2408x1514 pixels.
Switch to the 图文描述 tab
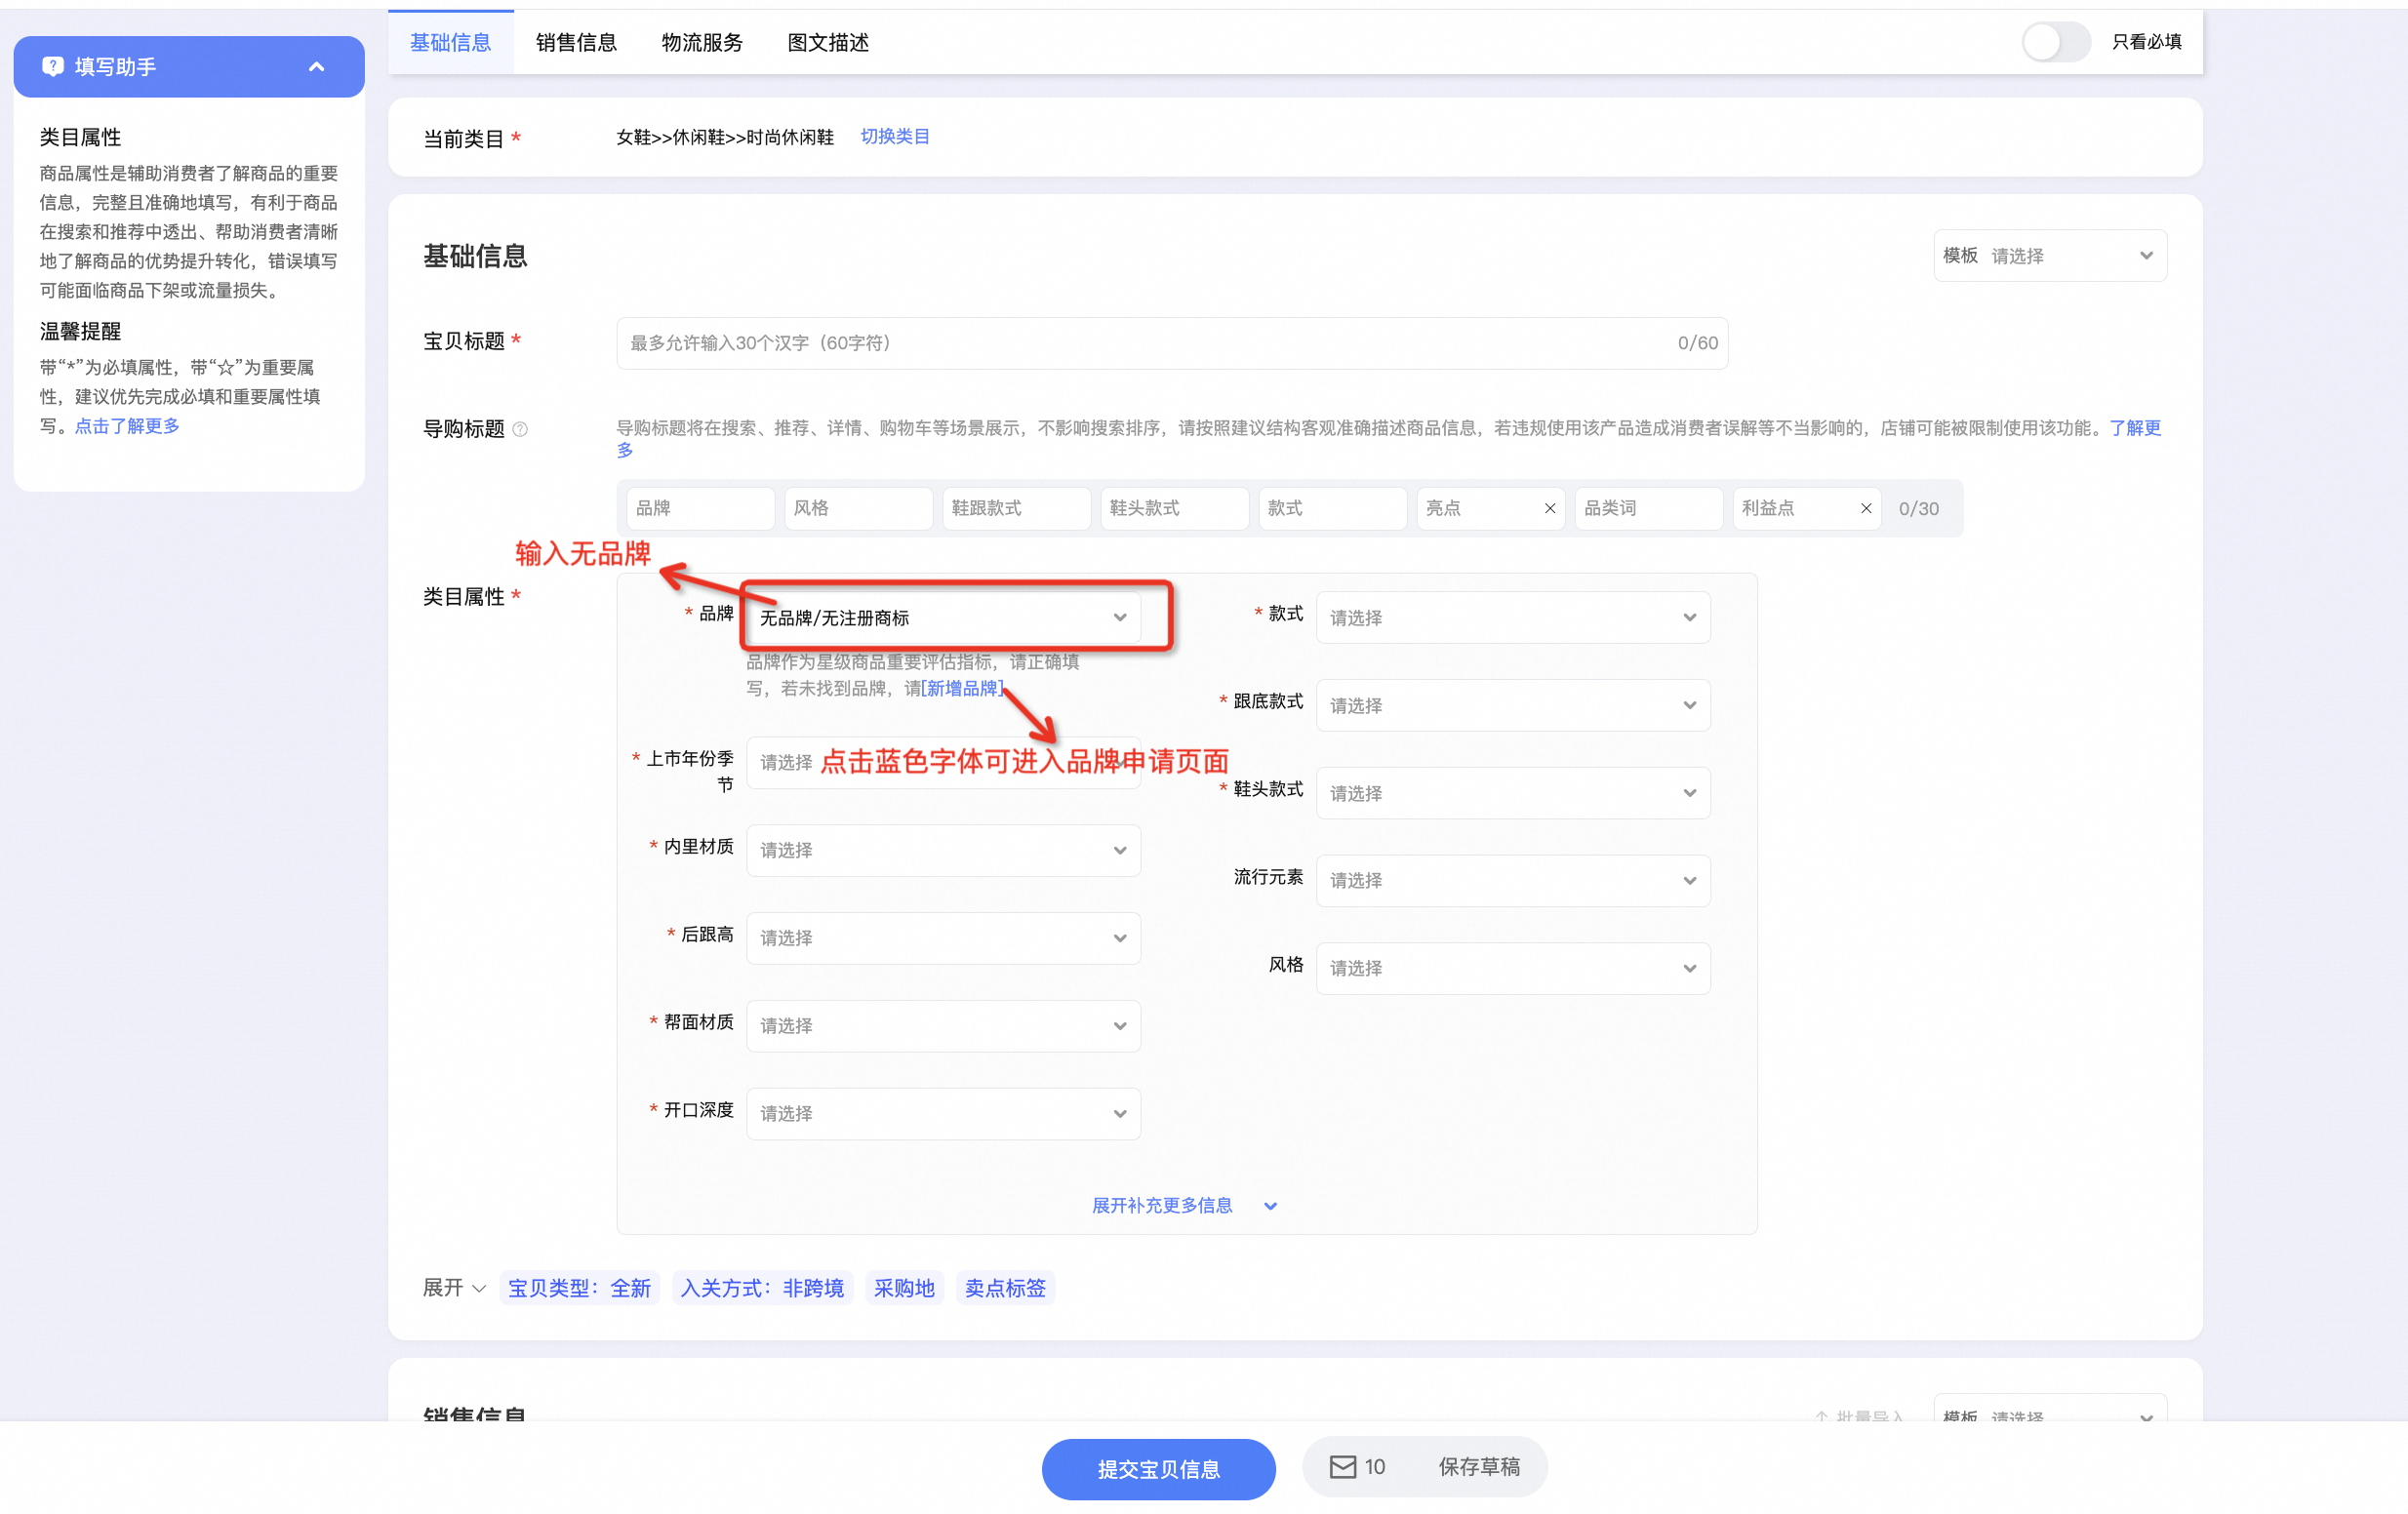pos(829,42)
